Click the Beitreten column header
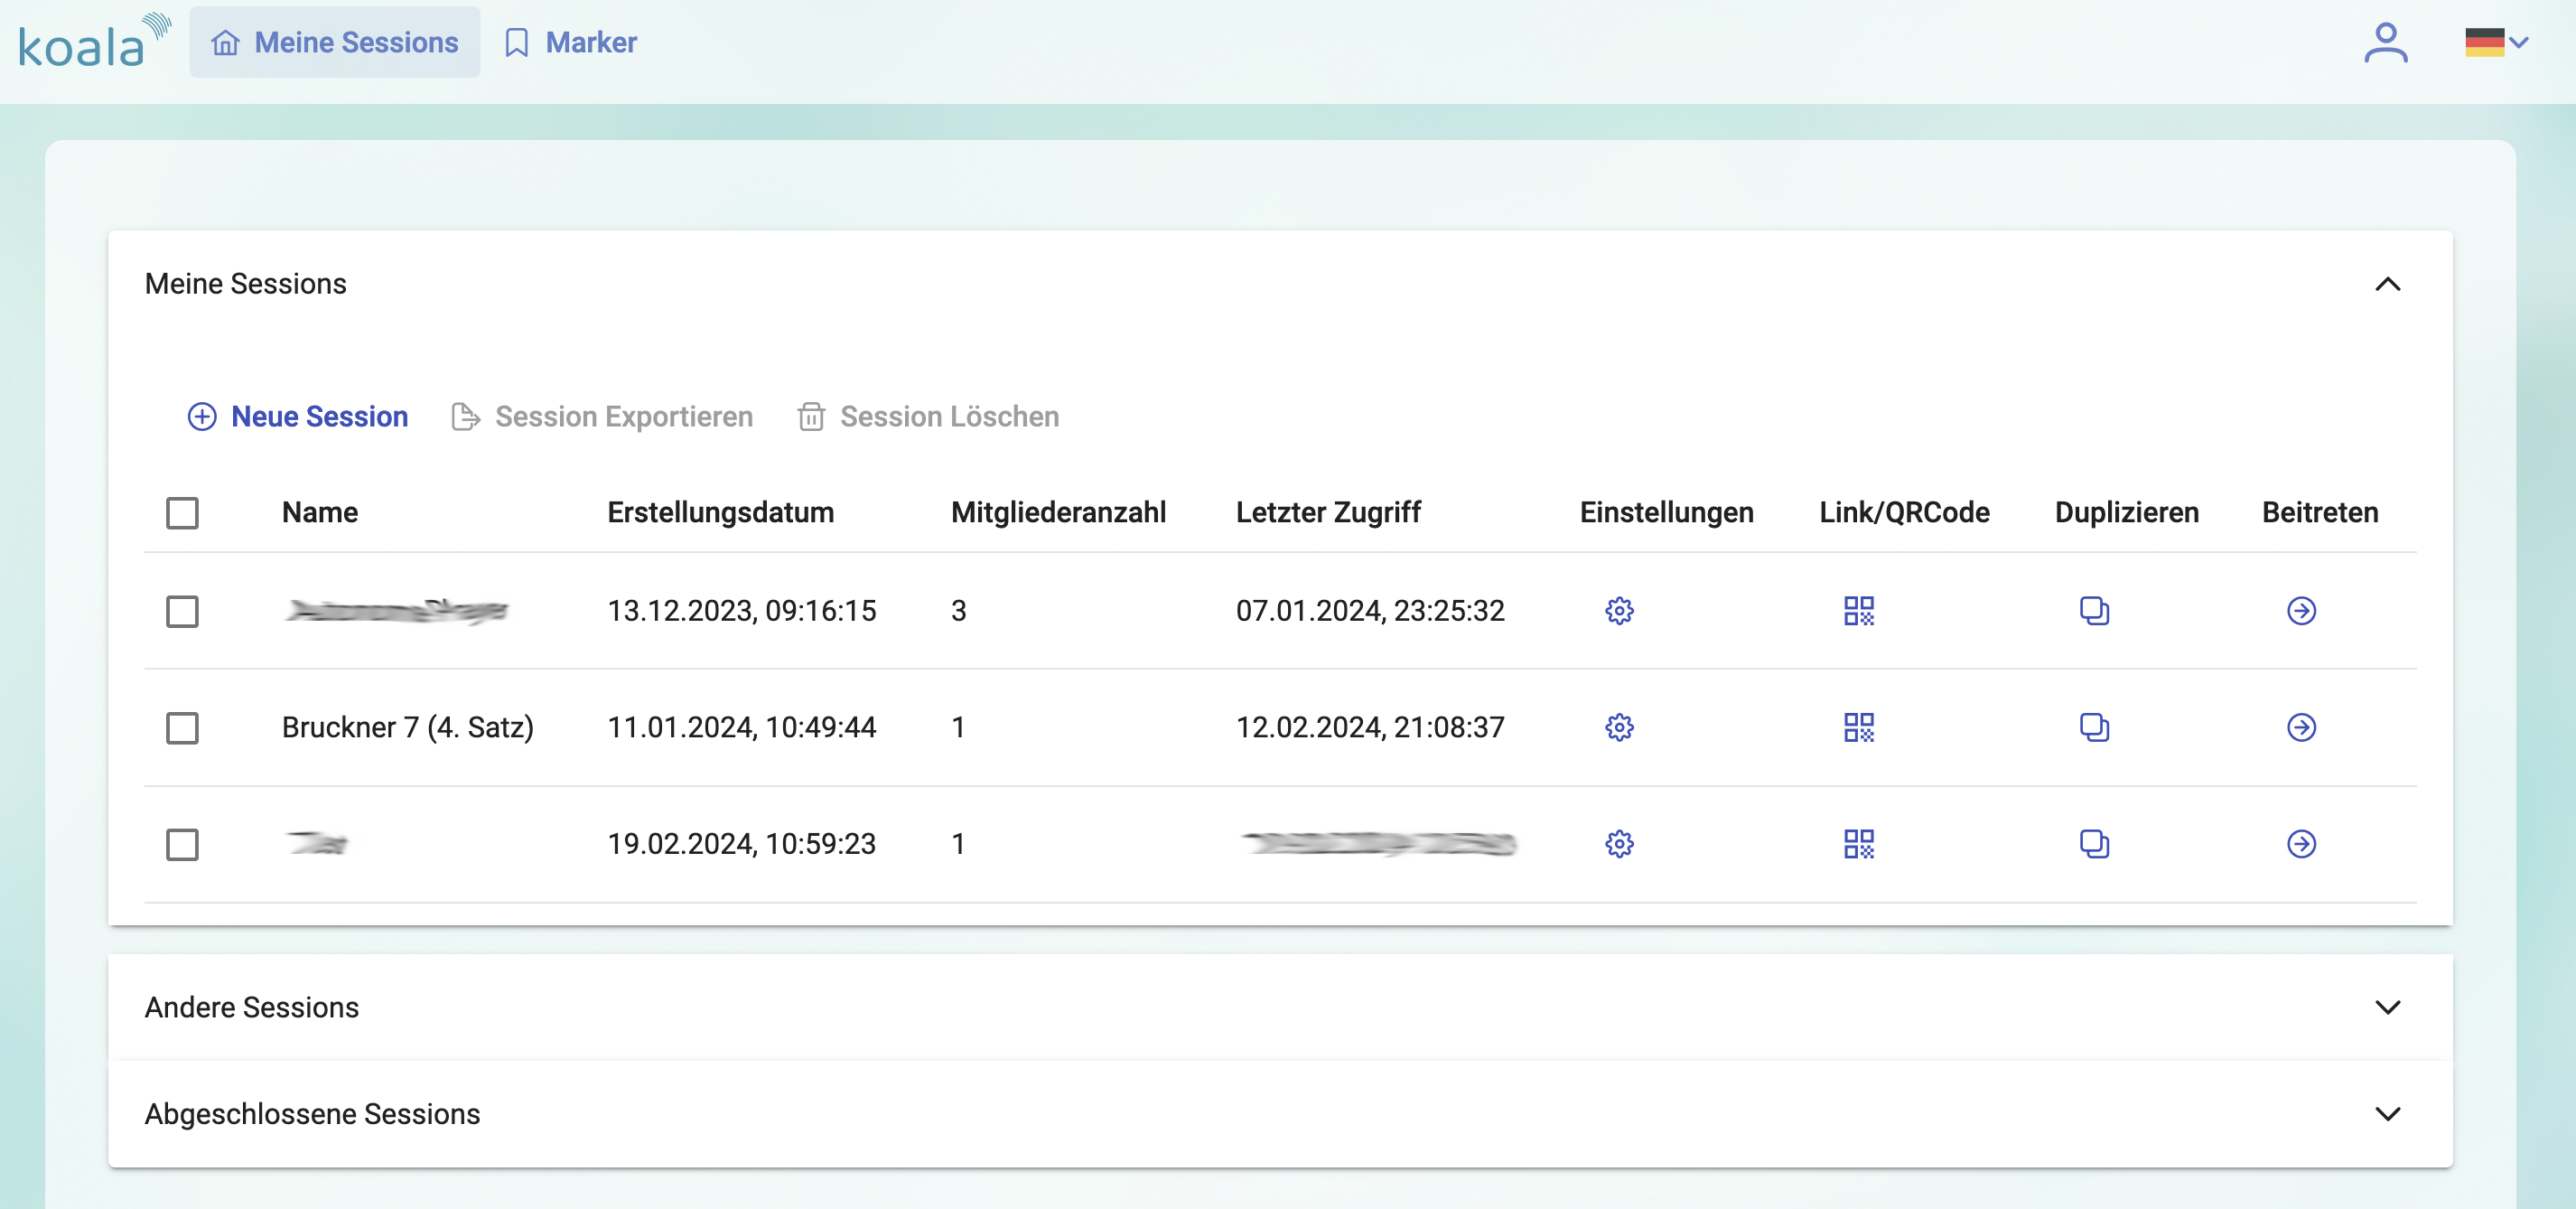 click(x=2320, y=513)
